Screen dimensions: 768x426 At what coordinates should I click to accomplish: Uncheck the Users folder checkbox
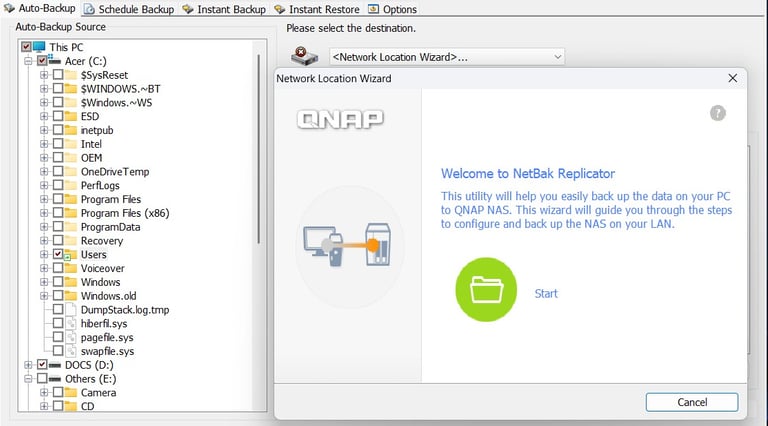click(58, 254)
